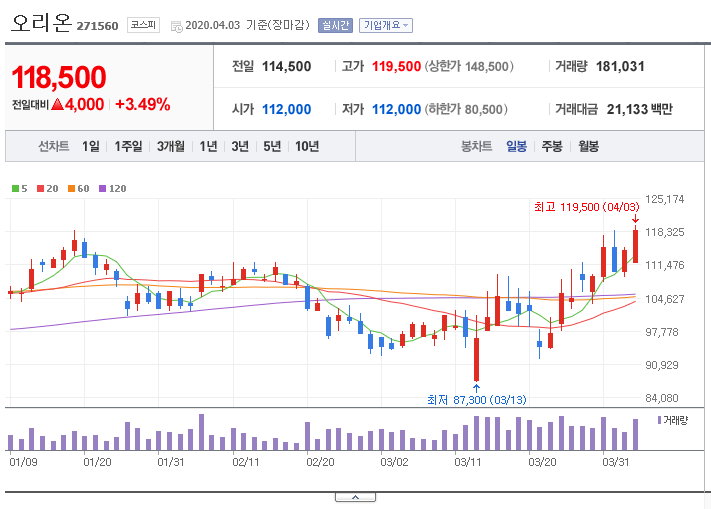711x509 pixels.
Task: Click the 상한가 148,500 text
Action: click(x=469, y=67)
